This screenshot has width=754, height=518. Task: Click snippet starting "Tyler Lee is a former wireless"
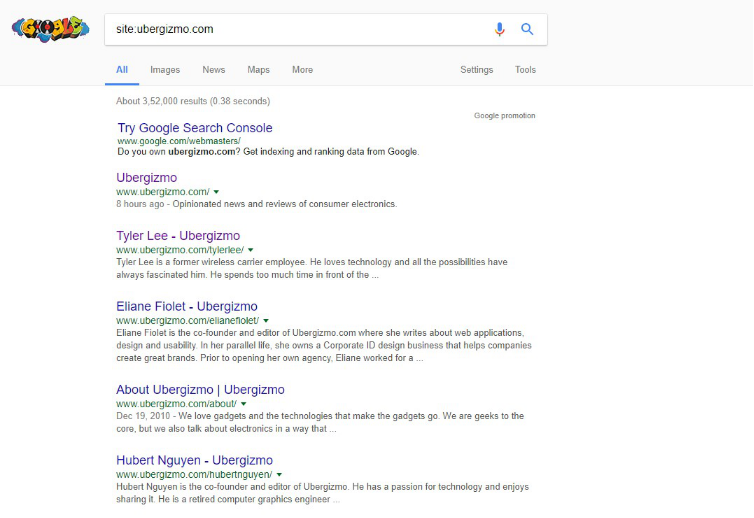point(312,268)
